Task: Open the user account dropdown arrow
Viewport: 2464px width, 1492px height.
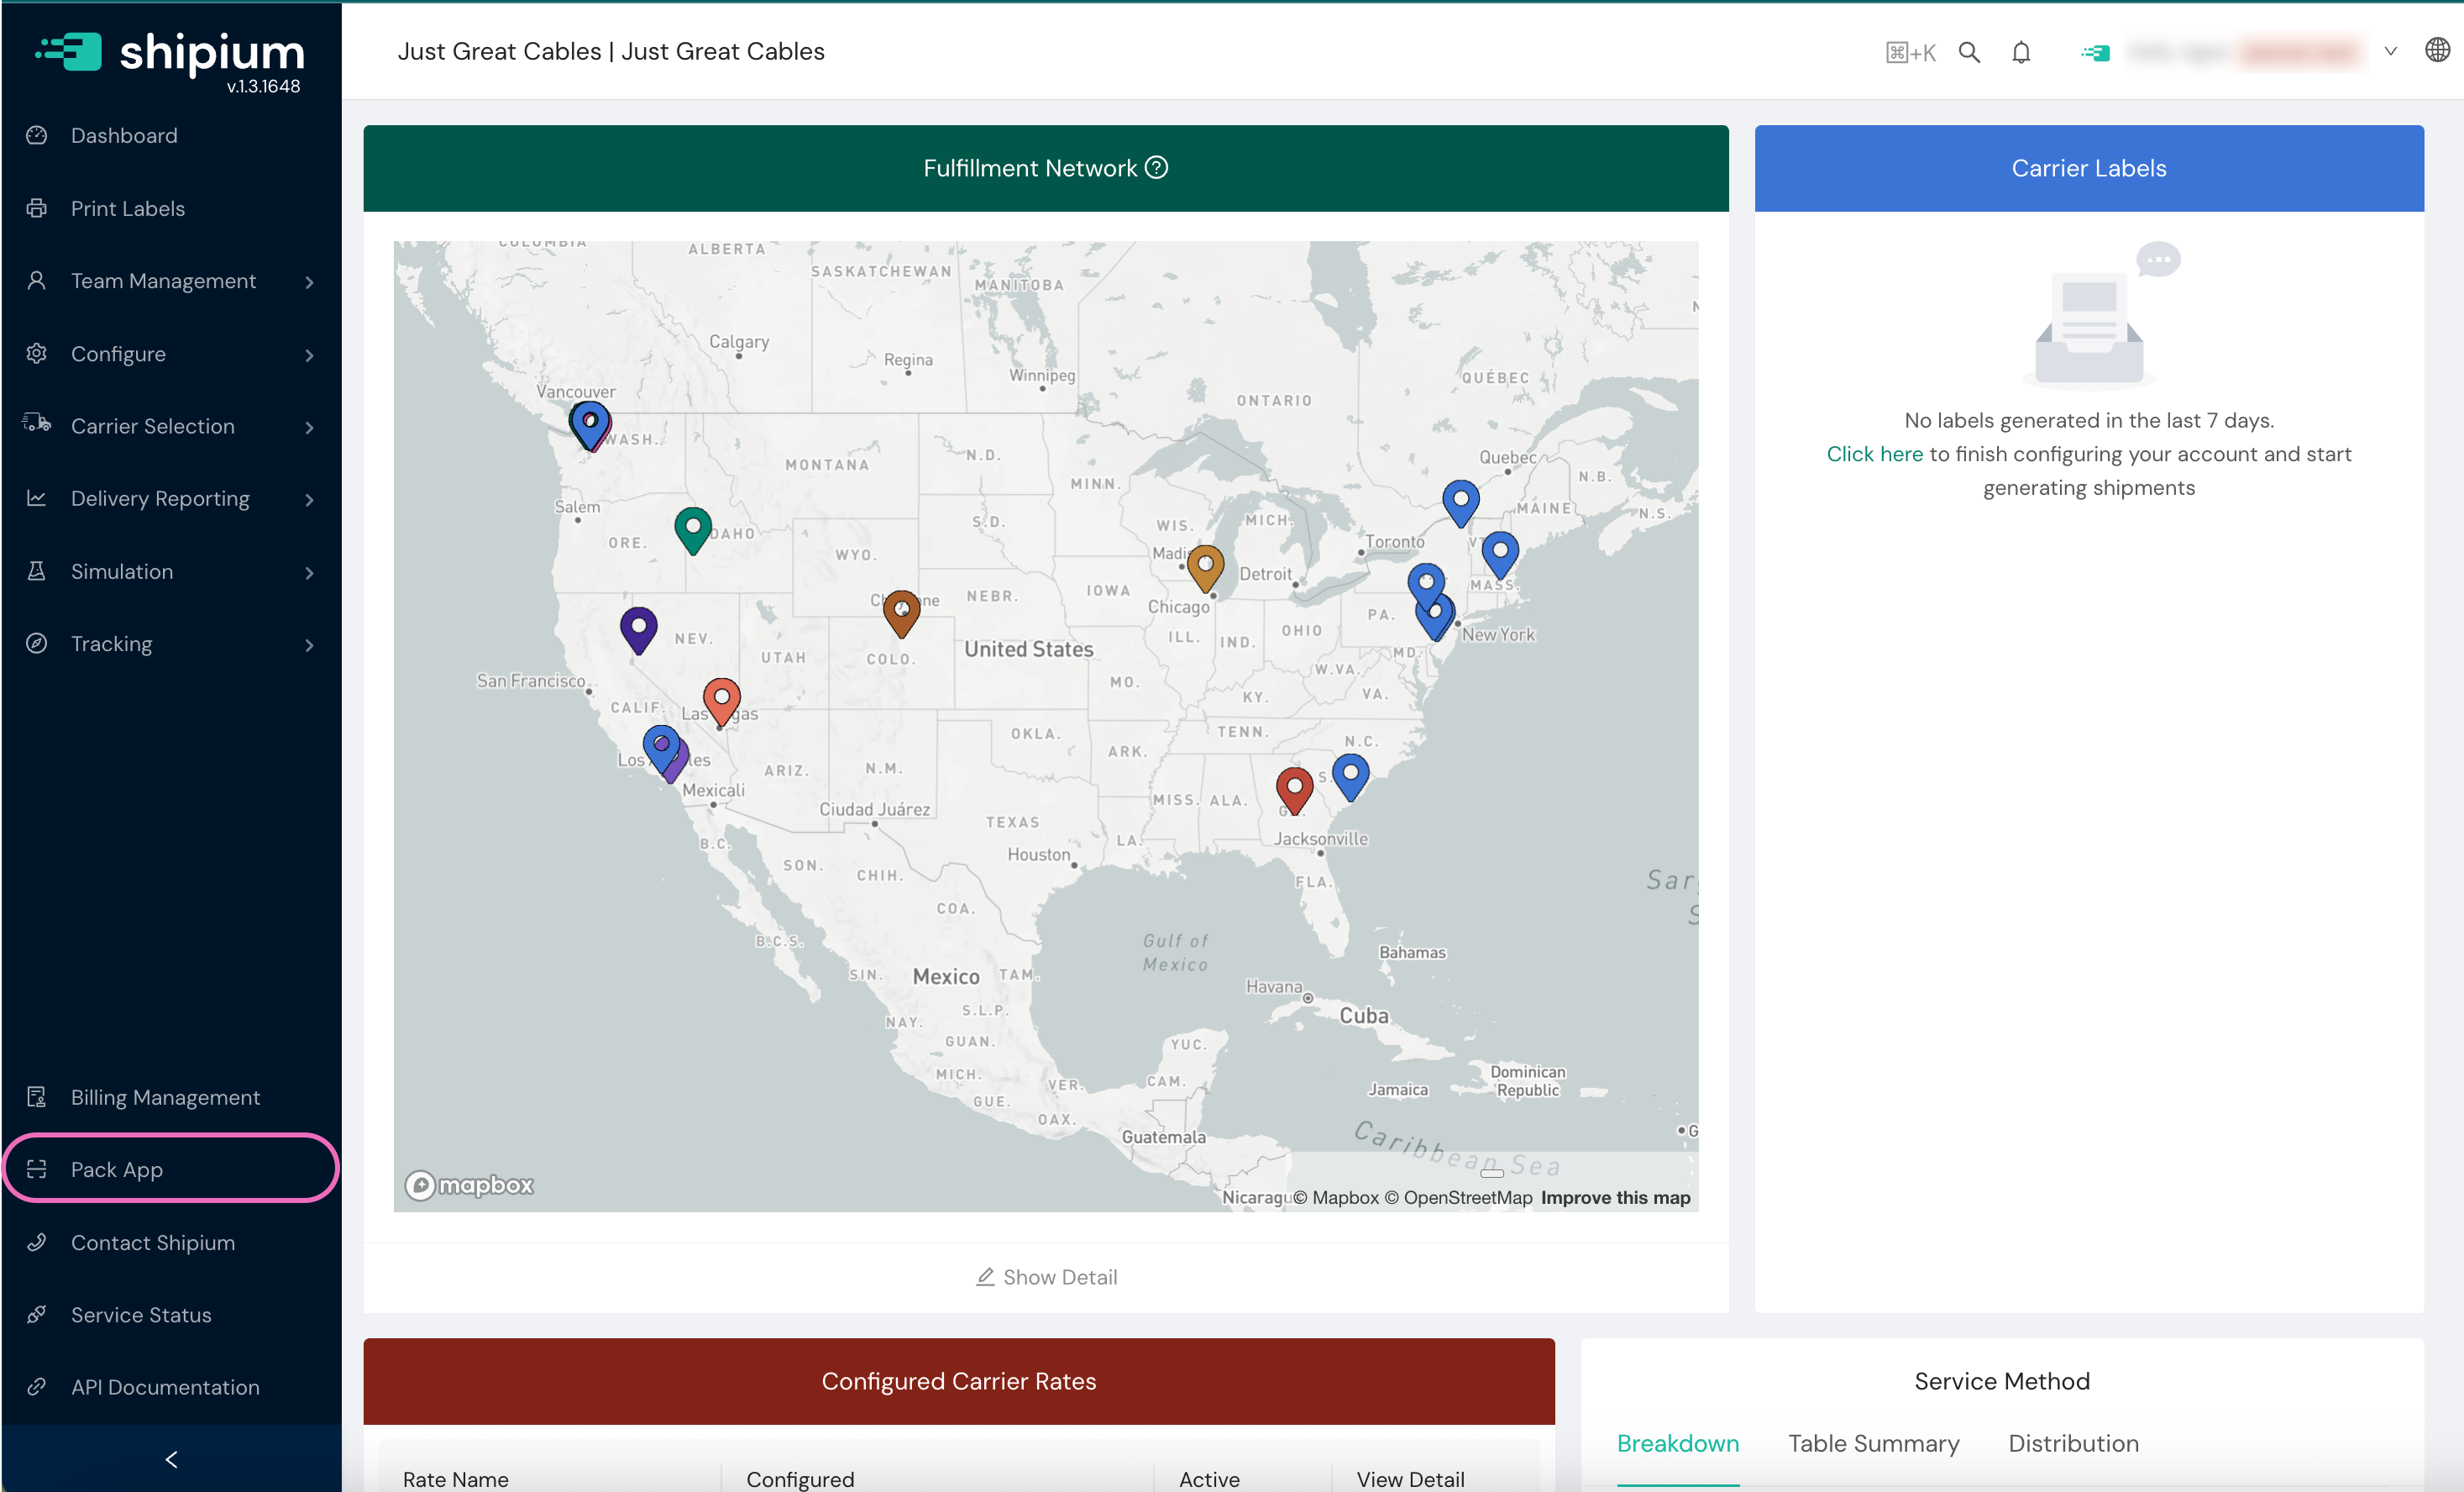Action: coord(2390,52)
